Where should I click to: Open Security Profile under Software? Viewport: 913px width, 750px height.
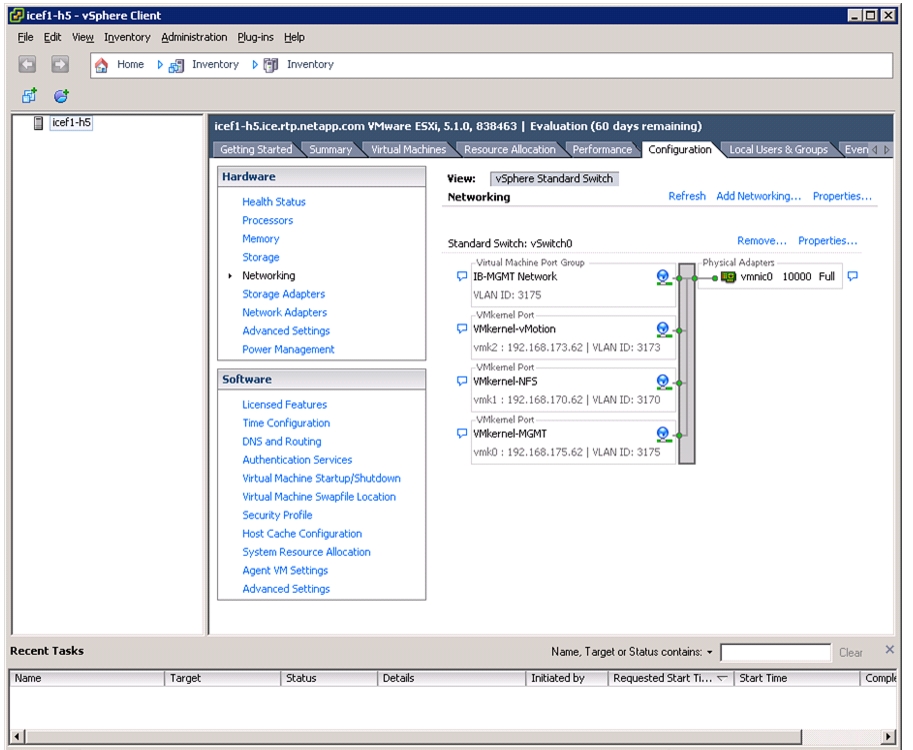click(x=277, y=515)
